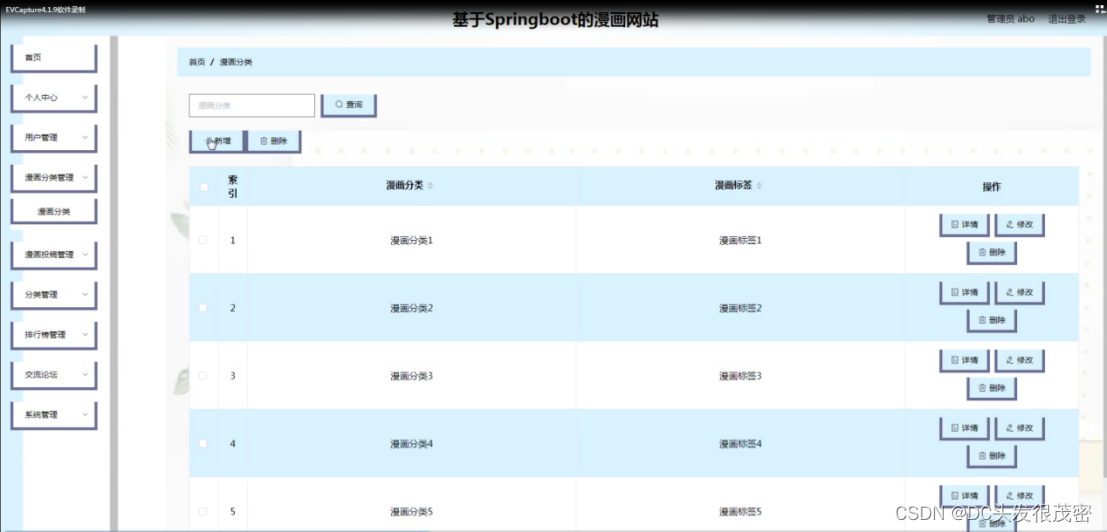Click 修改 for the 漫画分类4 row
This screenshot has width=1107, height=532.
pos(1019,428)
